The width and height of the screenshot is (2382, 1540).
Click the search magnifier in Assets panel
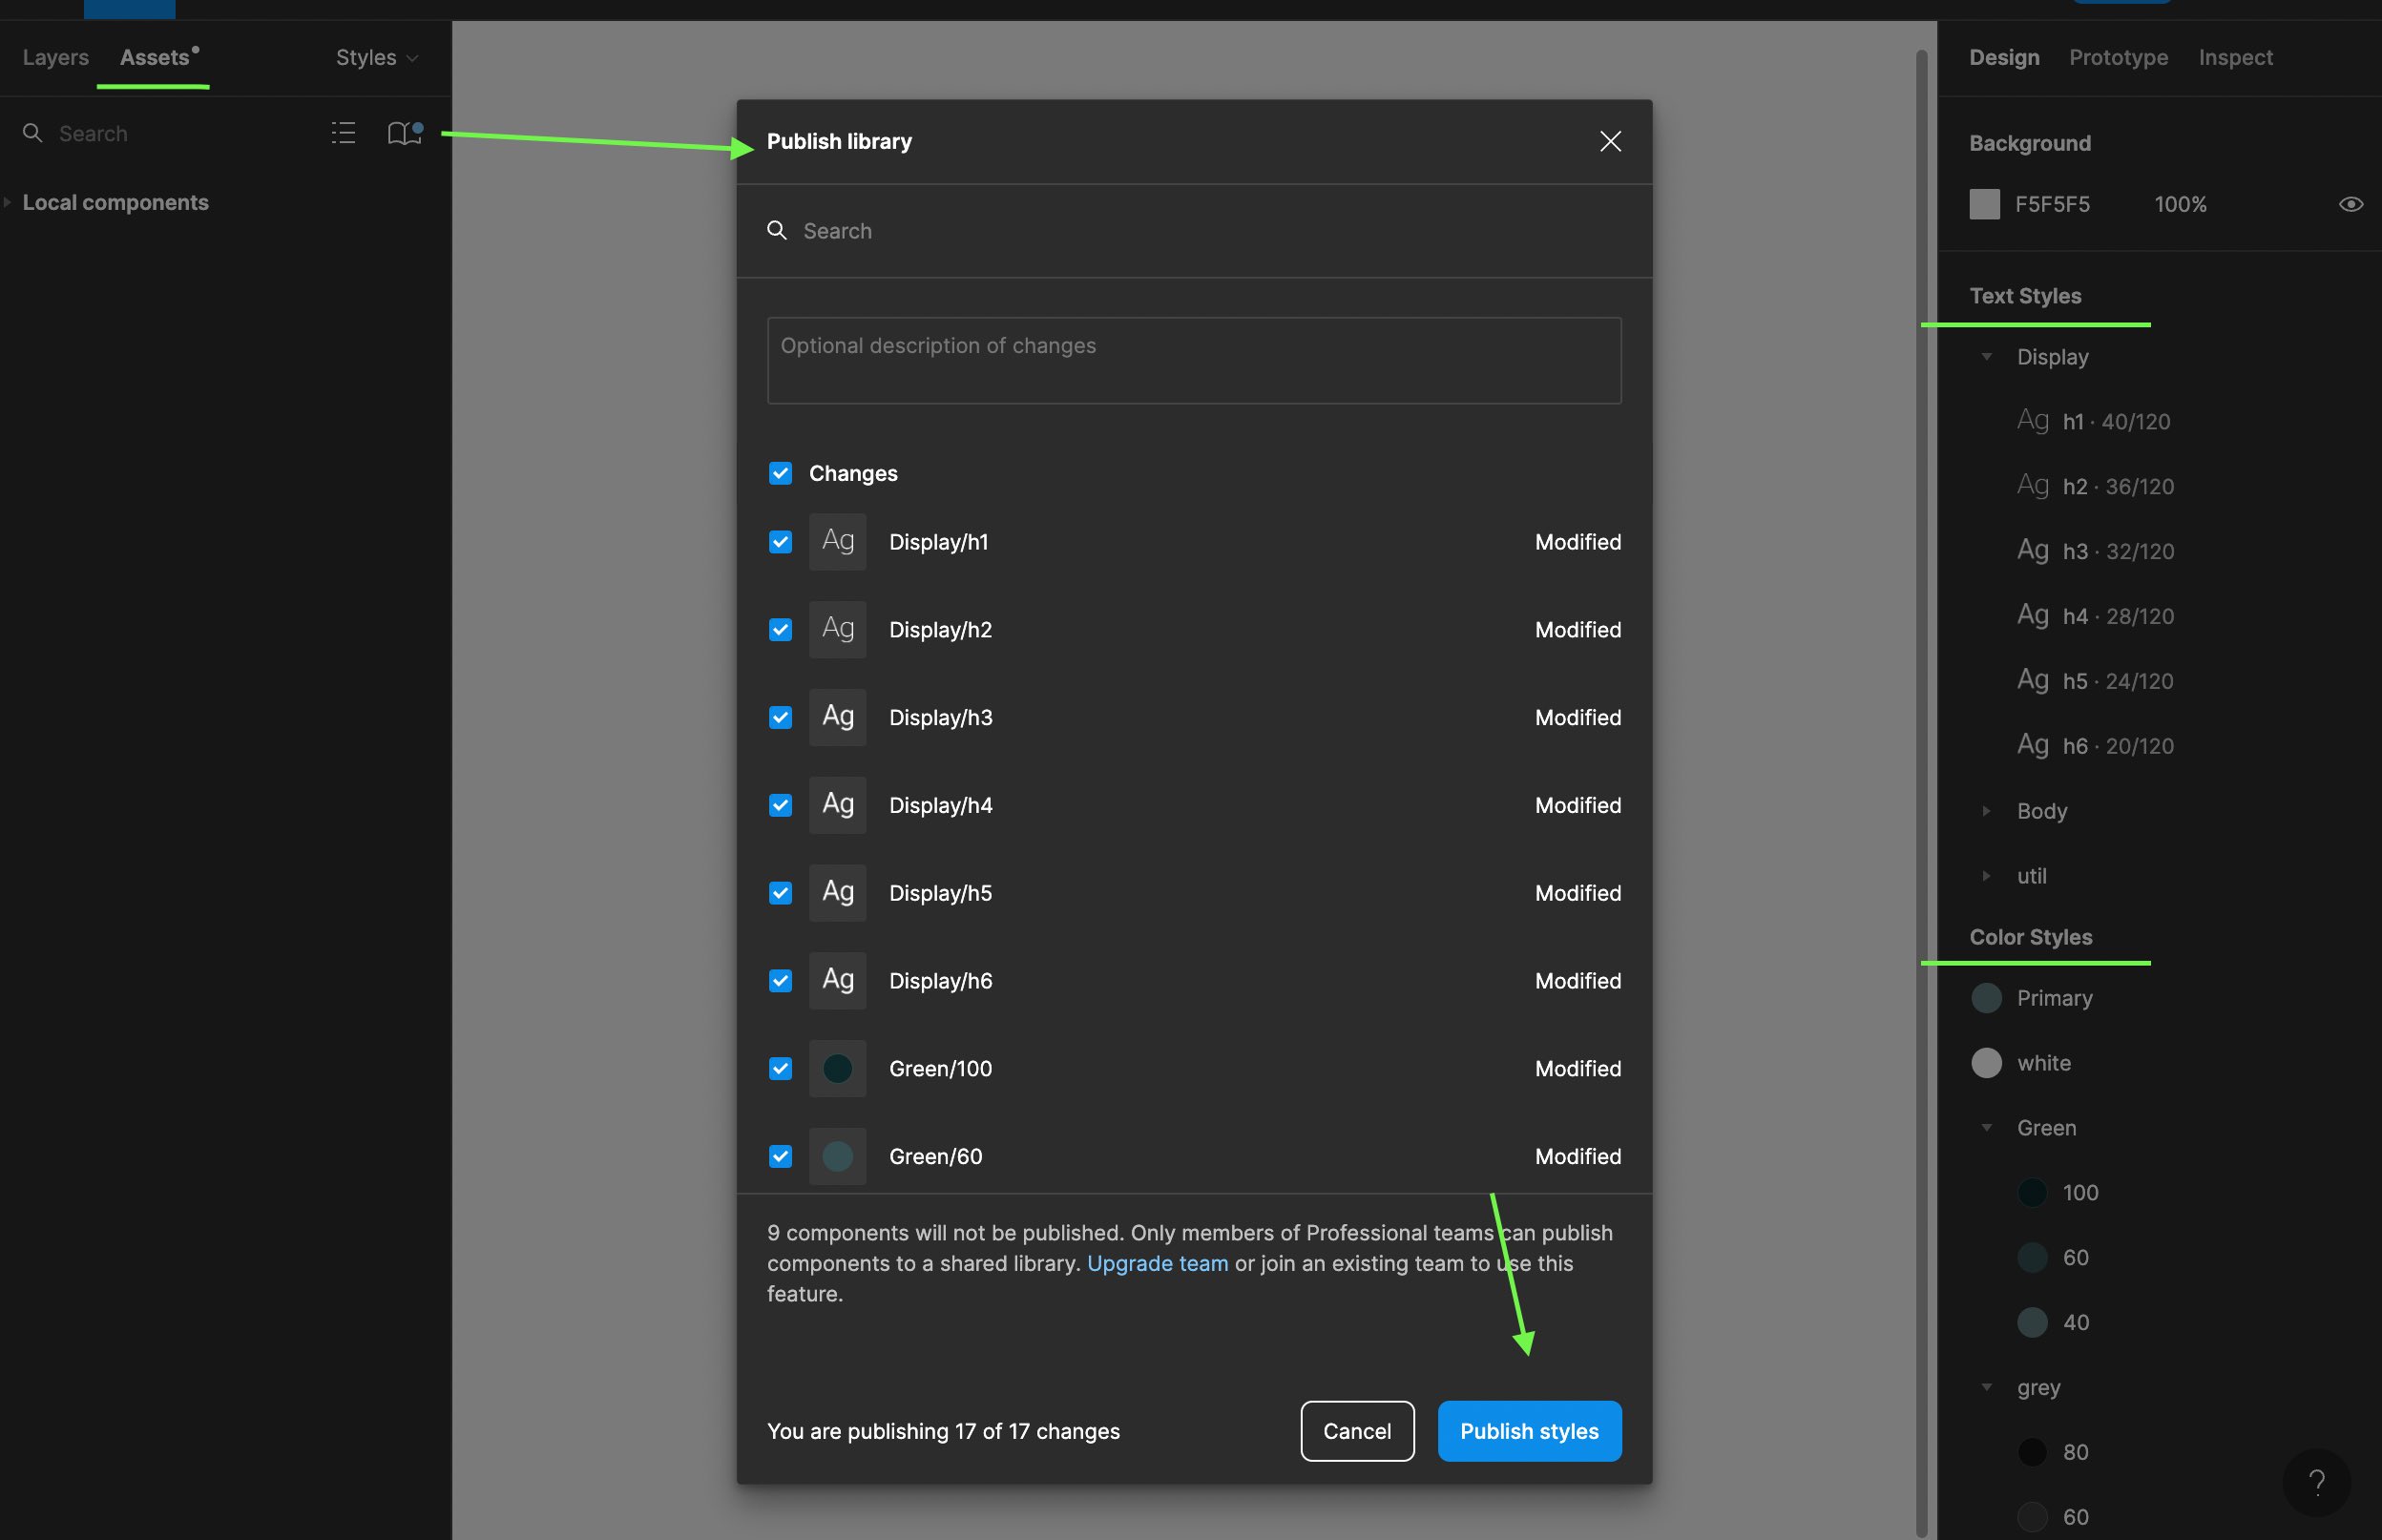(x=33, y=133)
